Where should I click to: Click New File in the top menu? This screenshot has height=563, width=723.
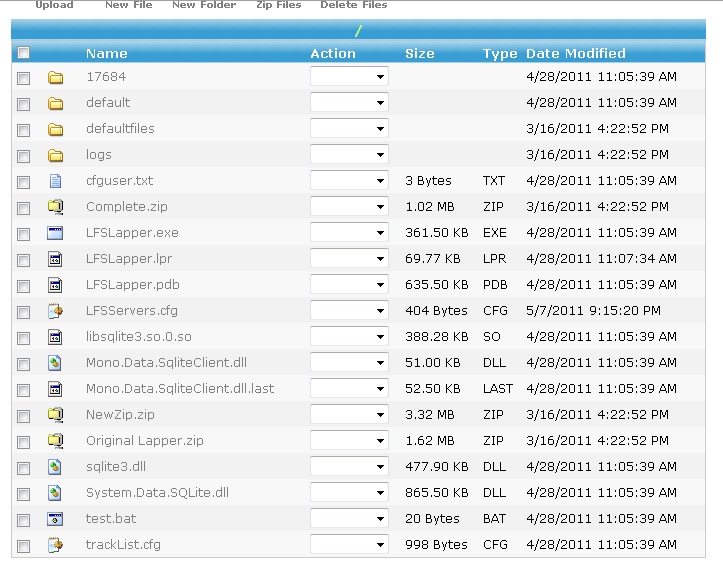click(129, 5)
